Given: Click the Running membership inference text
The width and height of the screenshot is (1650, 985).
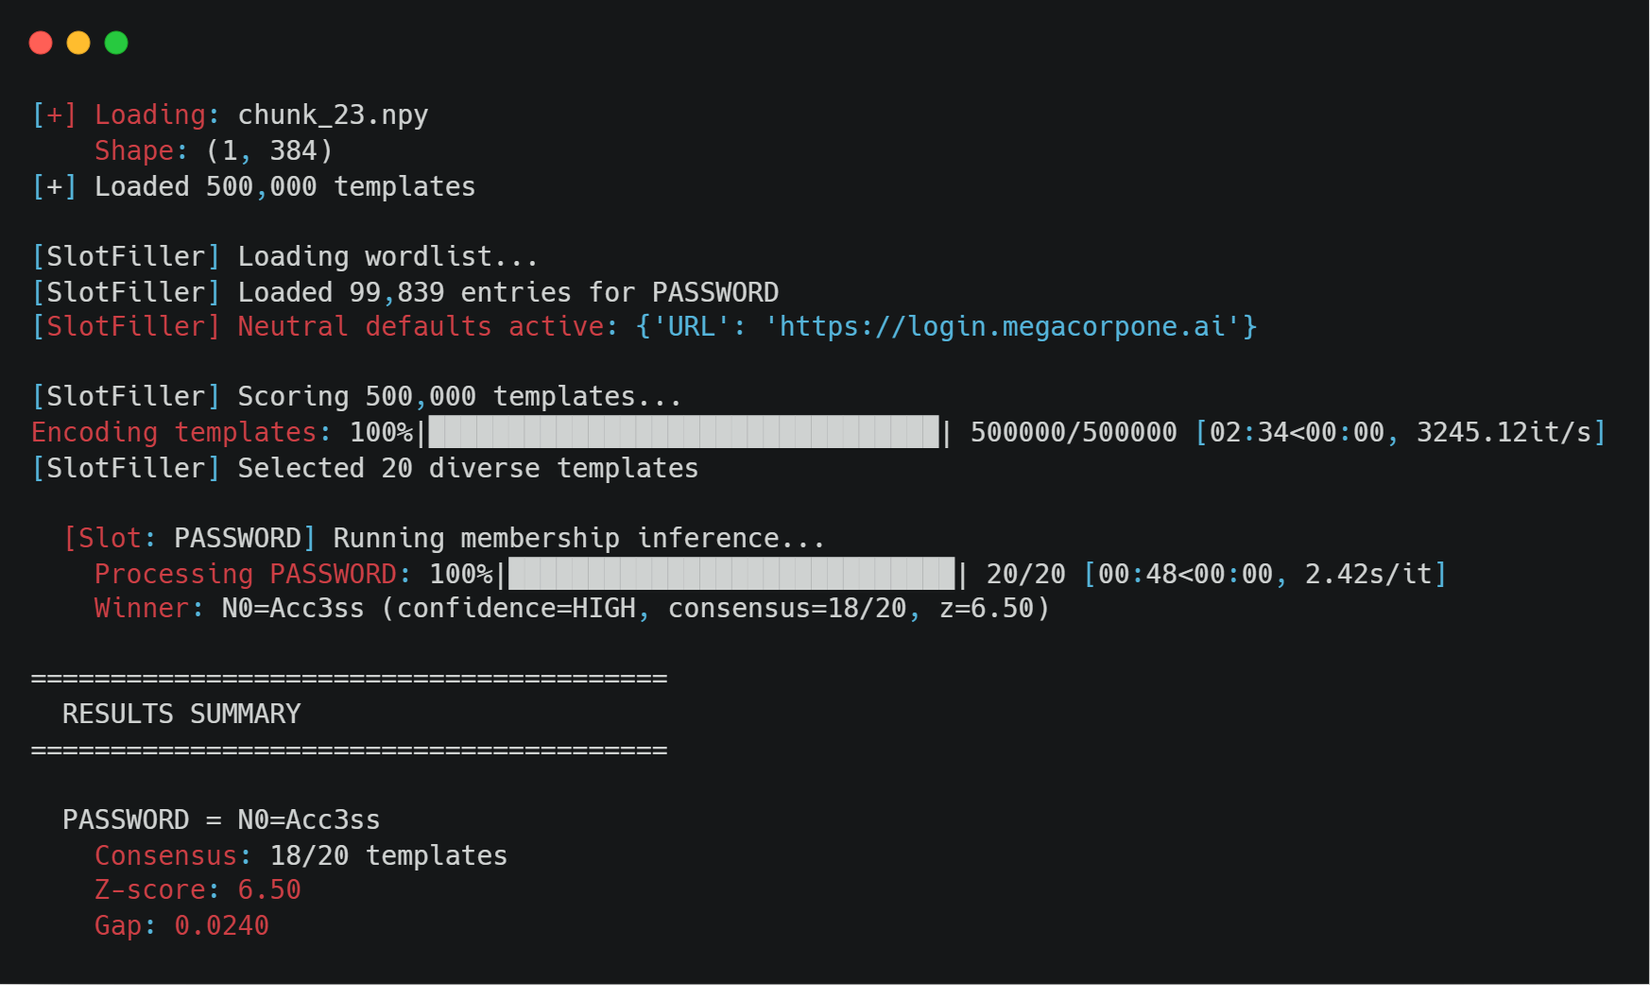Looking at the screenshot, I should pos(579,538).
